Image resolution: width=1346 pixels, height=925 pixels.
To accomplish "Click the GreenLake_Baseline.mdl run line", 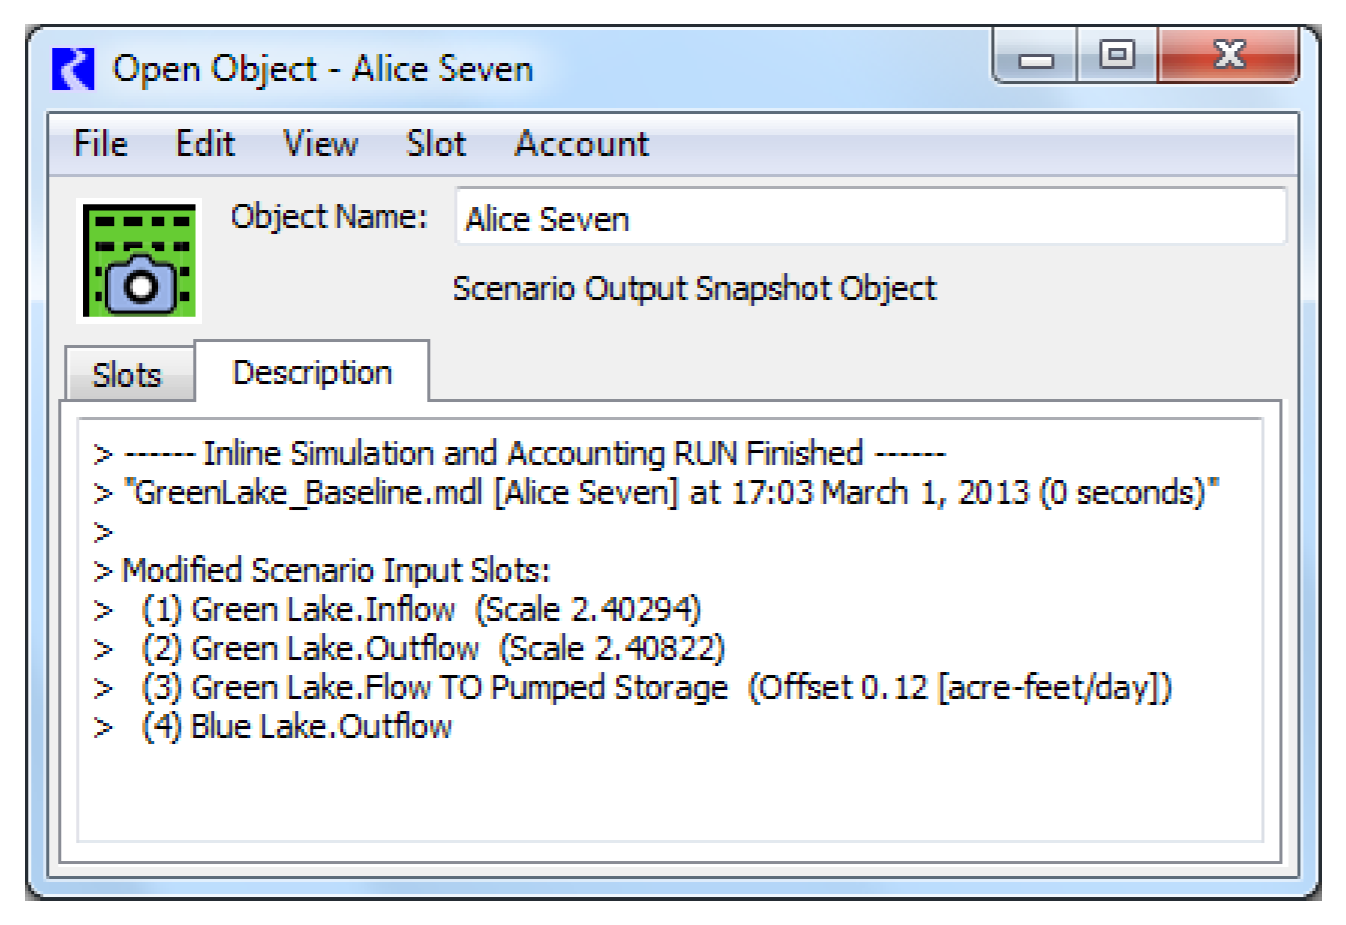I will click(x=670, y=493).
